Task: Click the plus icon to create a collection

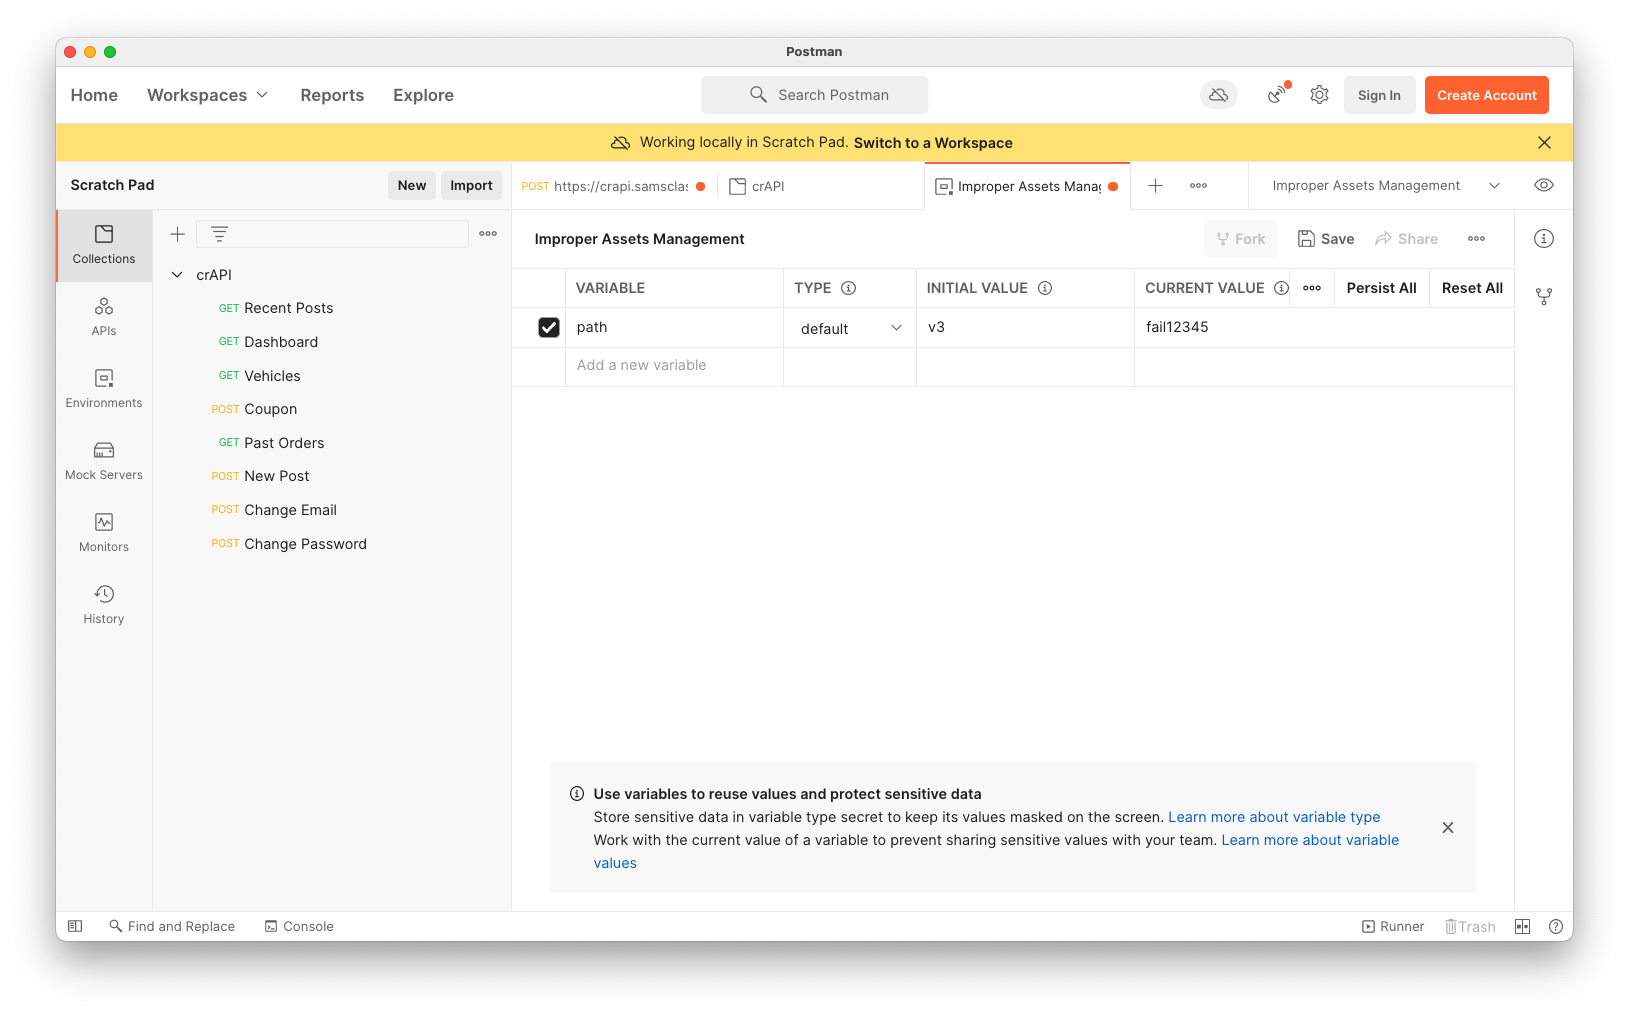Action: coord(177,234)
